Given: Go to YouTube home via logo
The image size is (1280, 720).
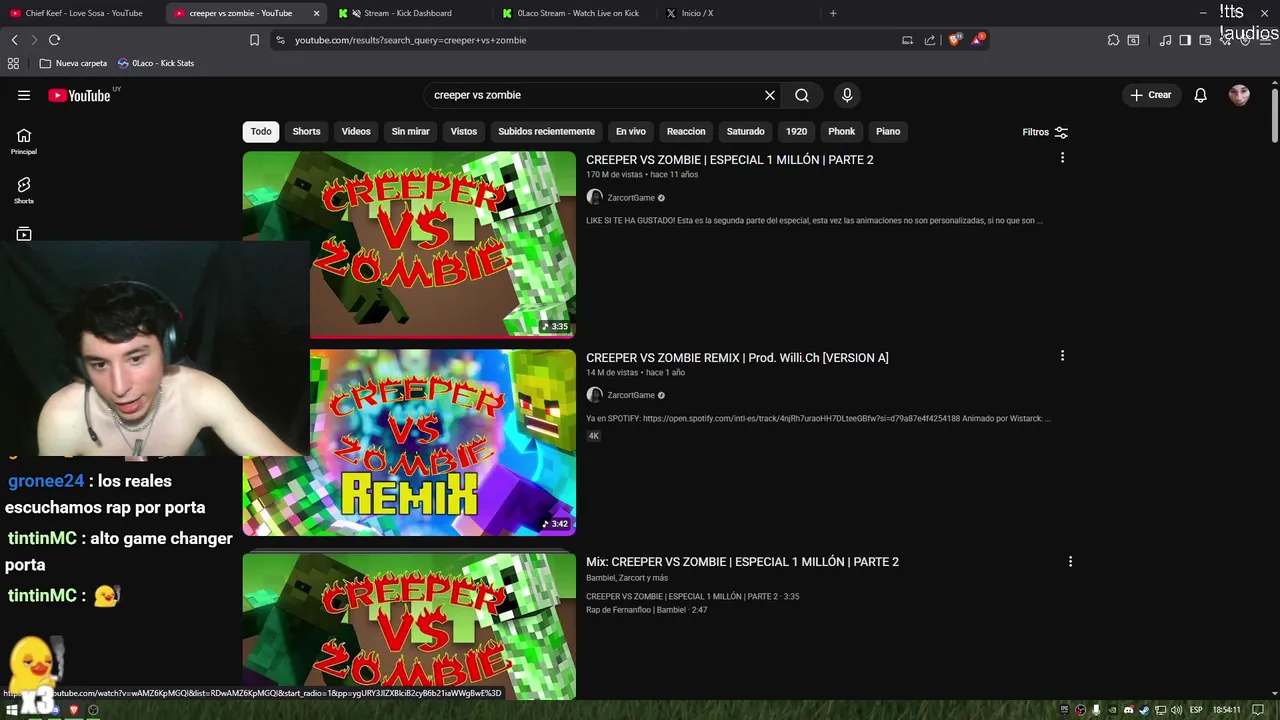Looking at the screenshot, I should pyautogui.click(x=79, y=95).
